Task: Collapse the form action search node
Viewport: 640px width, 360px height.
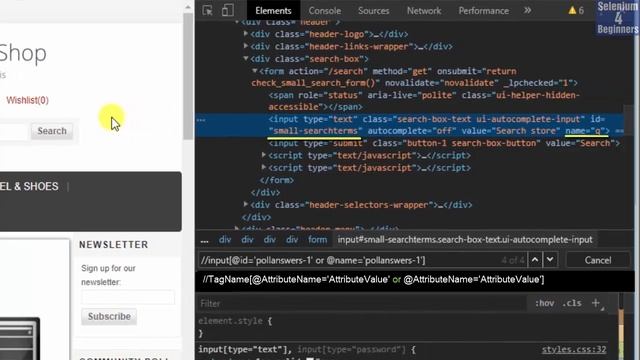Action: click(x=255, y=71)
